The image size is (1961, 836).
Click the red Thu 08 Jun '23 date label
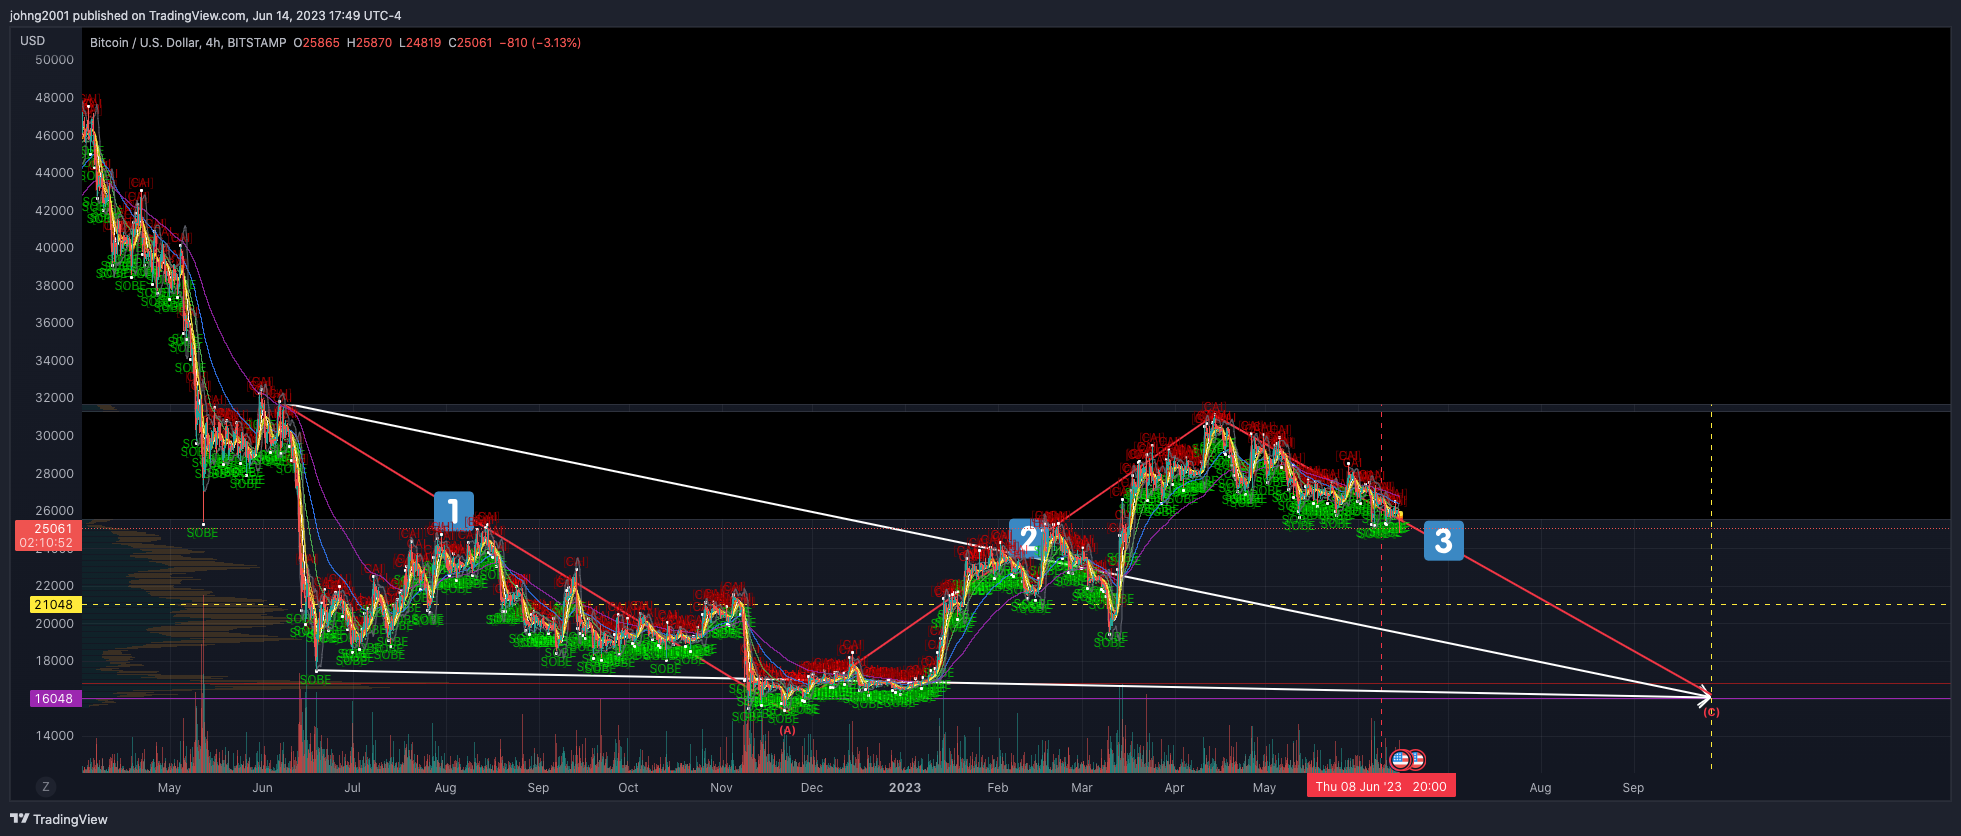pyautogui.click(x=1381, y=787)
